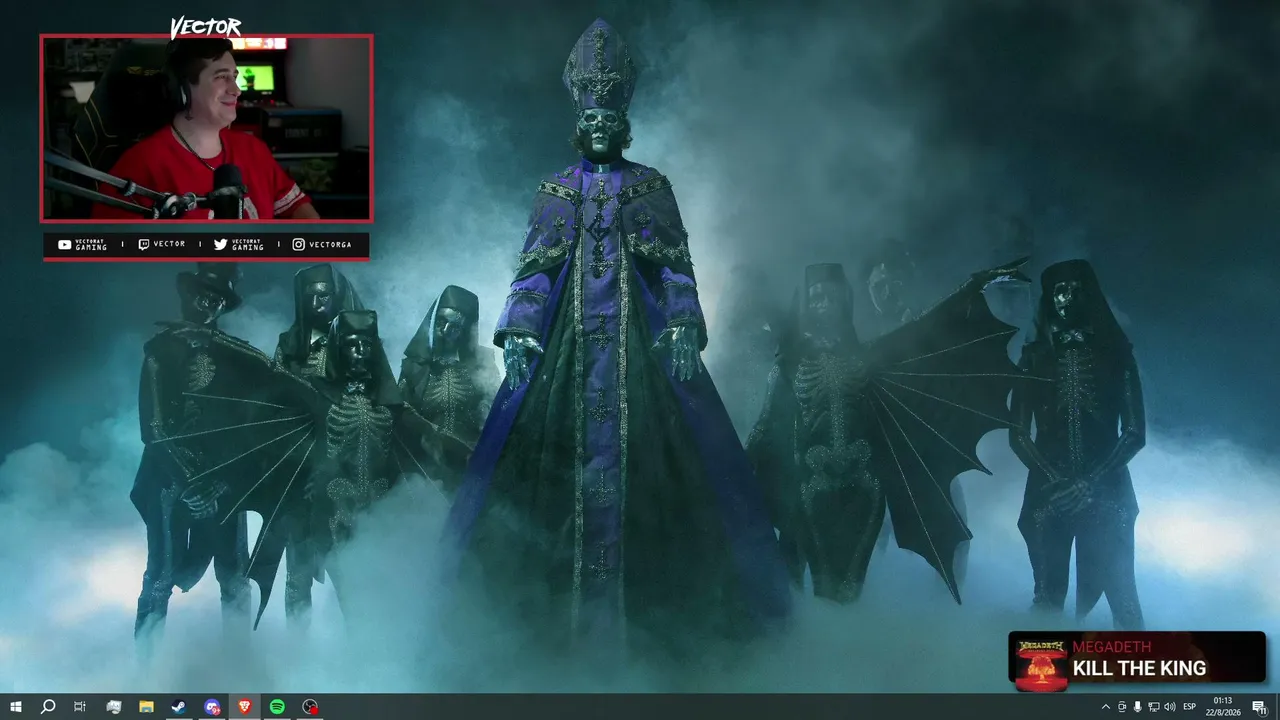
Task: Open the taskbar app left of File Explorer
Action: [x=113, y=707]
